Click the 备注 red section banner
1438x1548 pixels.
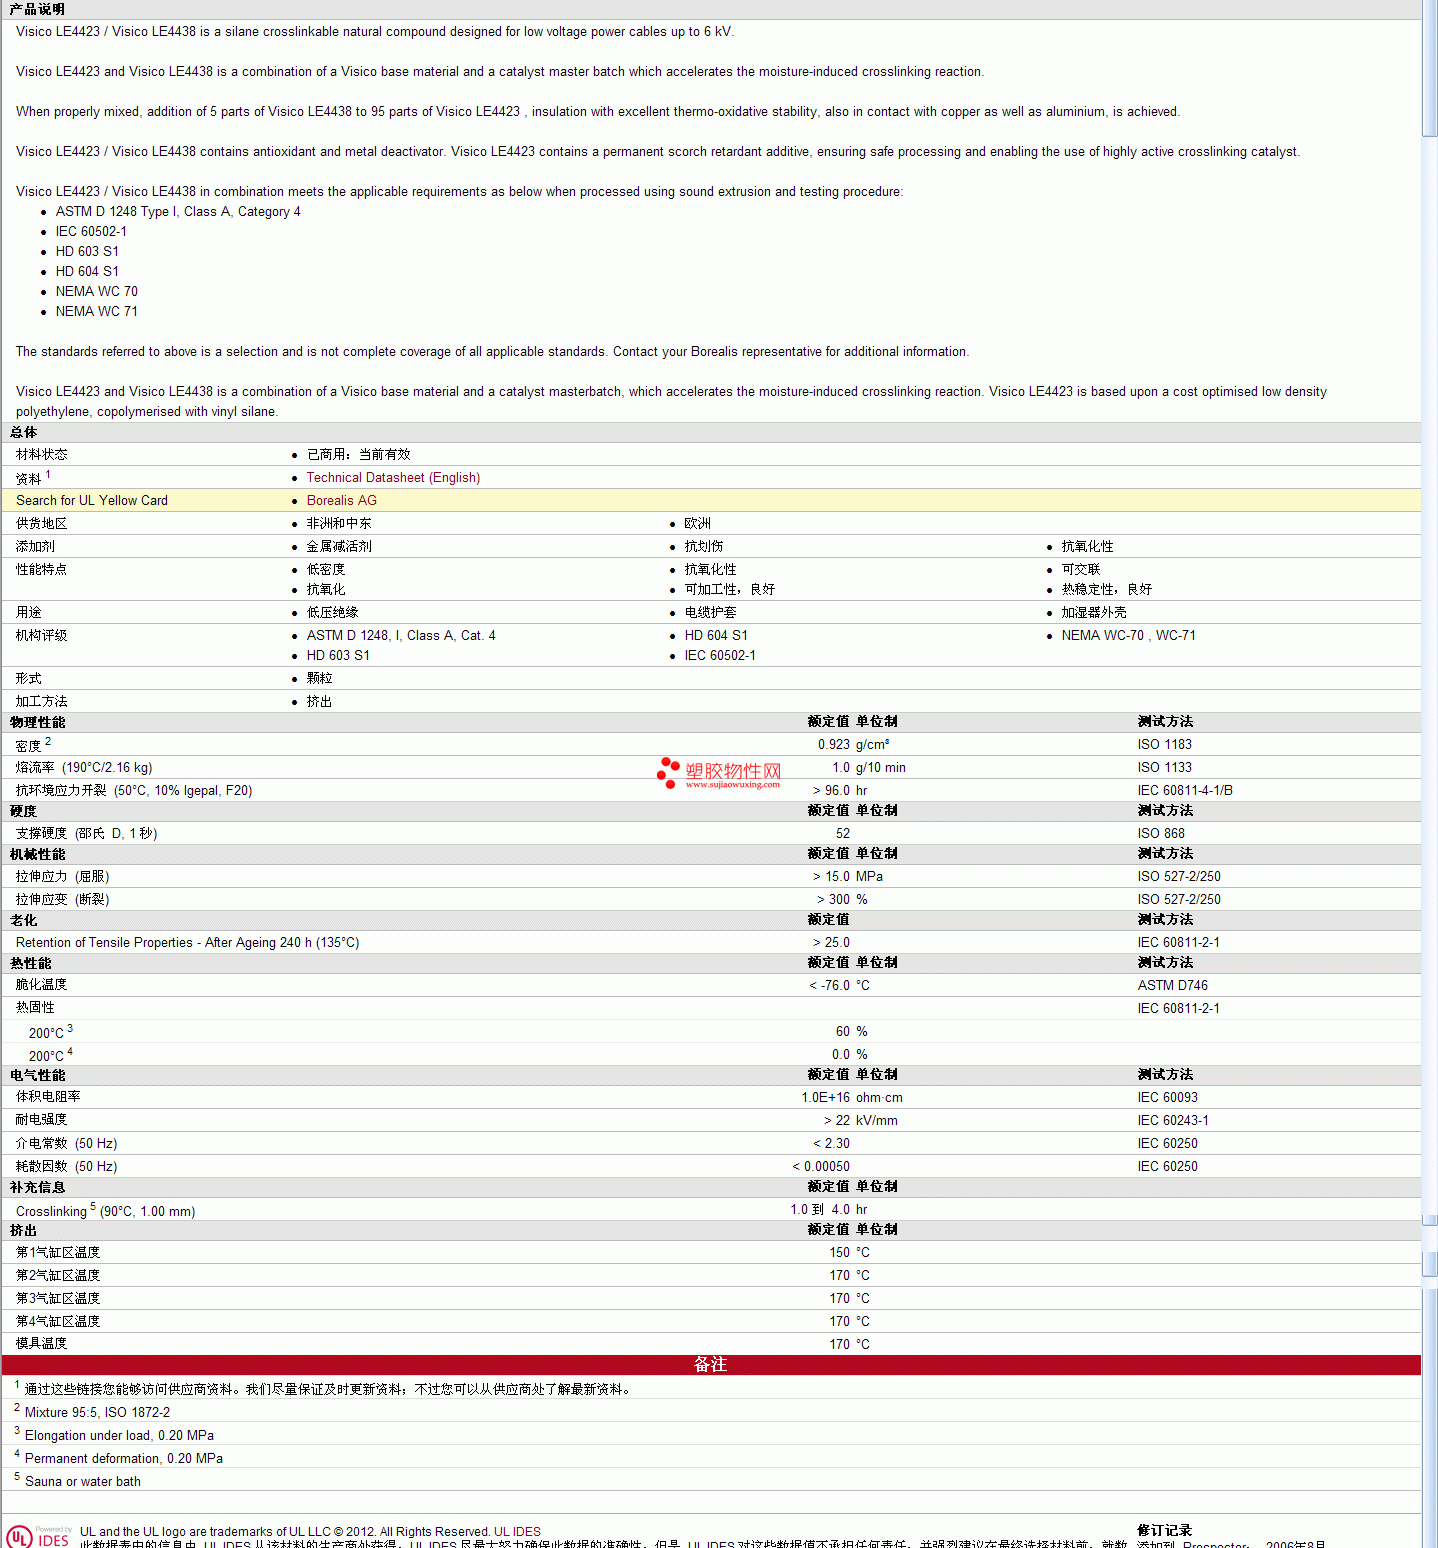click(711, 1365)
